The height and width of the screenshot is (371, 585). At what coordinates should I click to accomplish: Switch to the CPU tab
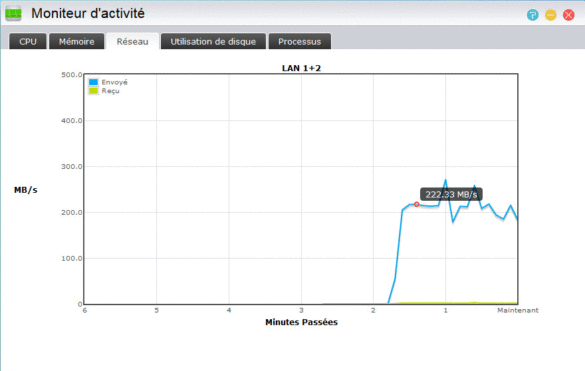coord(28,41)
